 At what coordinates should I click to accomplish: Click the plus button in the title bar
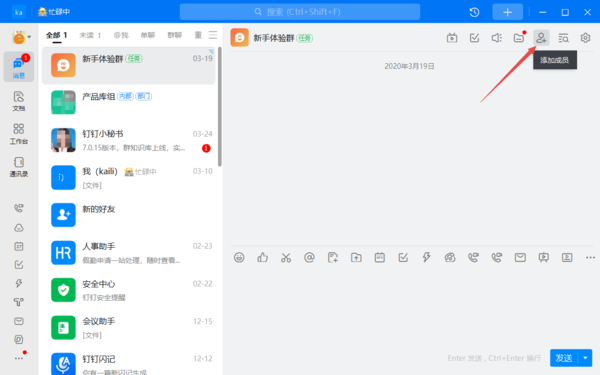pyautogui.click(x=507, y=12)
